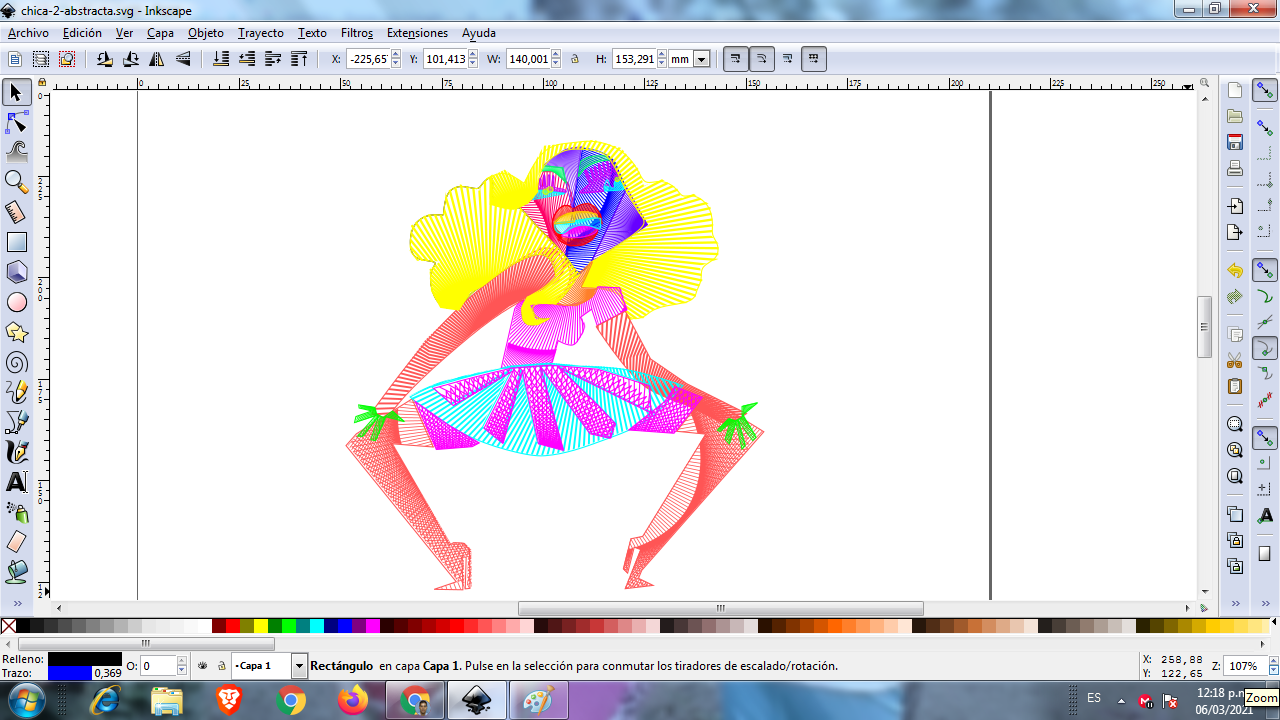This screenshot has height=720, width=1280.
Task: Select the Calligraphy tool
Action: point(16,452)
